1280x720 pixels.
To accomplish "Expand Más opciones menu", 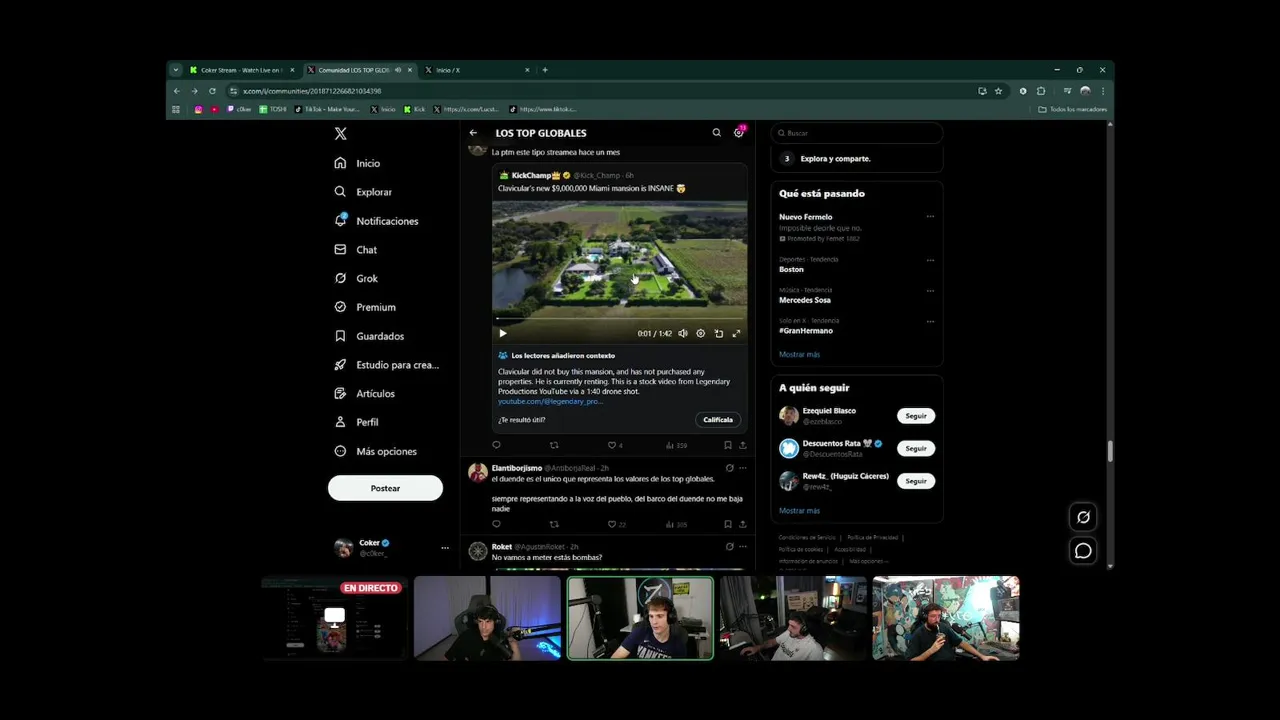I will [376, 451].
